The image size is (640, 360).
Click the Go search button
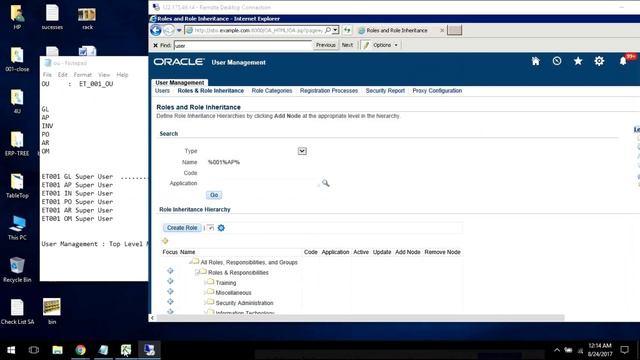(x=214, y=195)
